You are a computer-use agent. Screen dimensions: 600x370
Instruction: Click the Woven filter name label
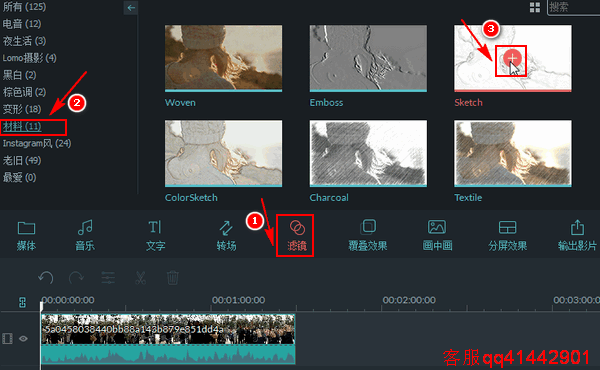click(x=180, y=103)
